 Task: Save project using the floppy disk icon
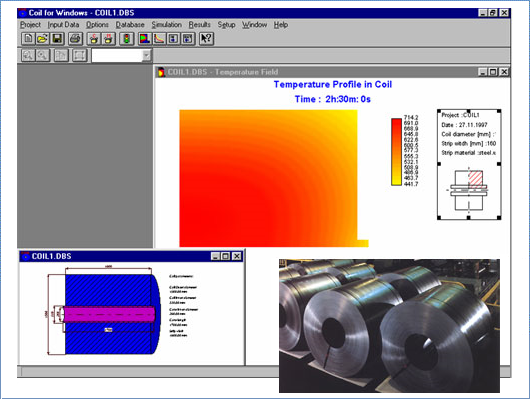(x=57, y=39)
